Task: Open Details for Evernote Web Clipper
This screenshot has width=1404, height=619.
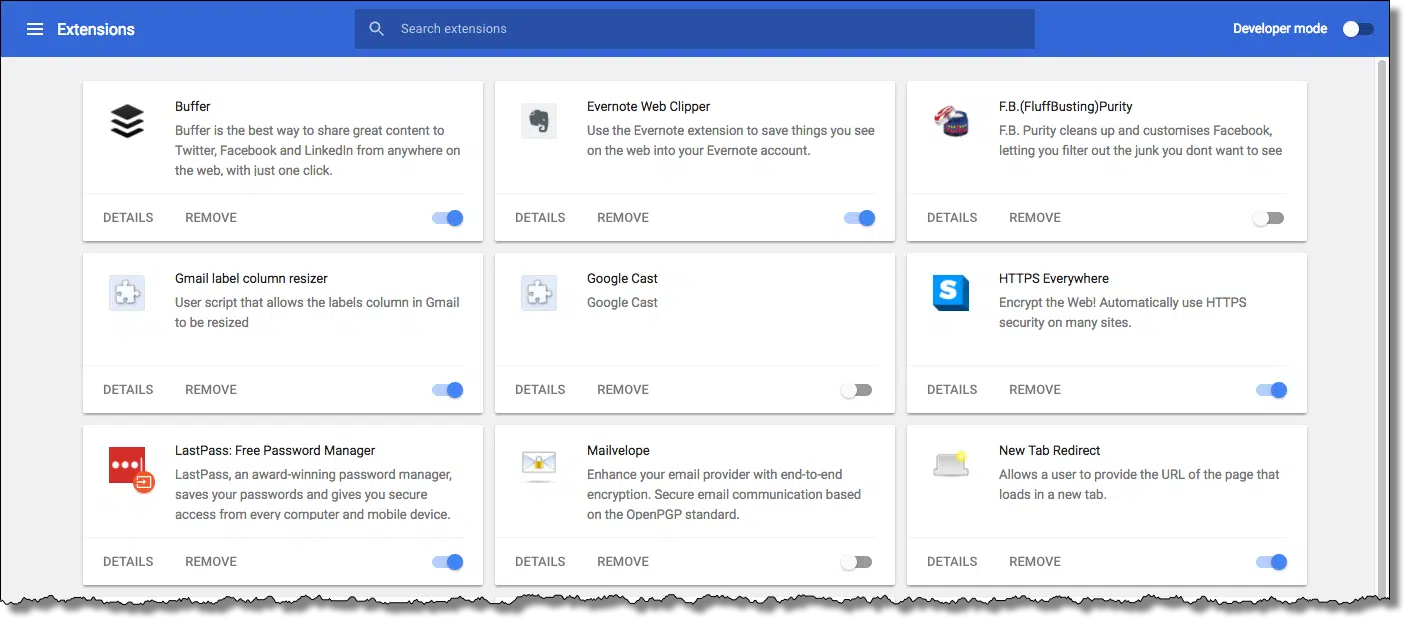Action: tap(540, 218)
